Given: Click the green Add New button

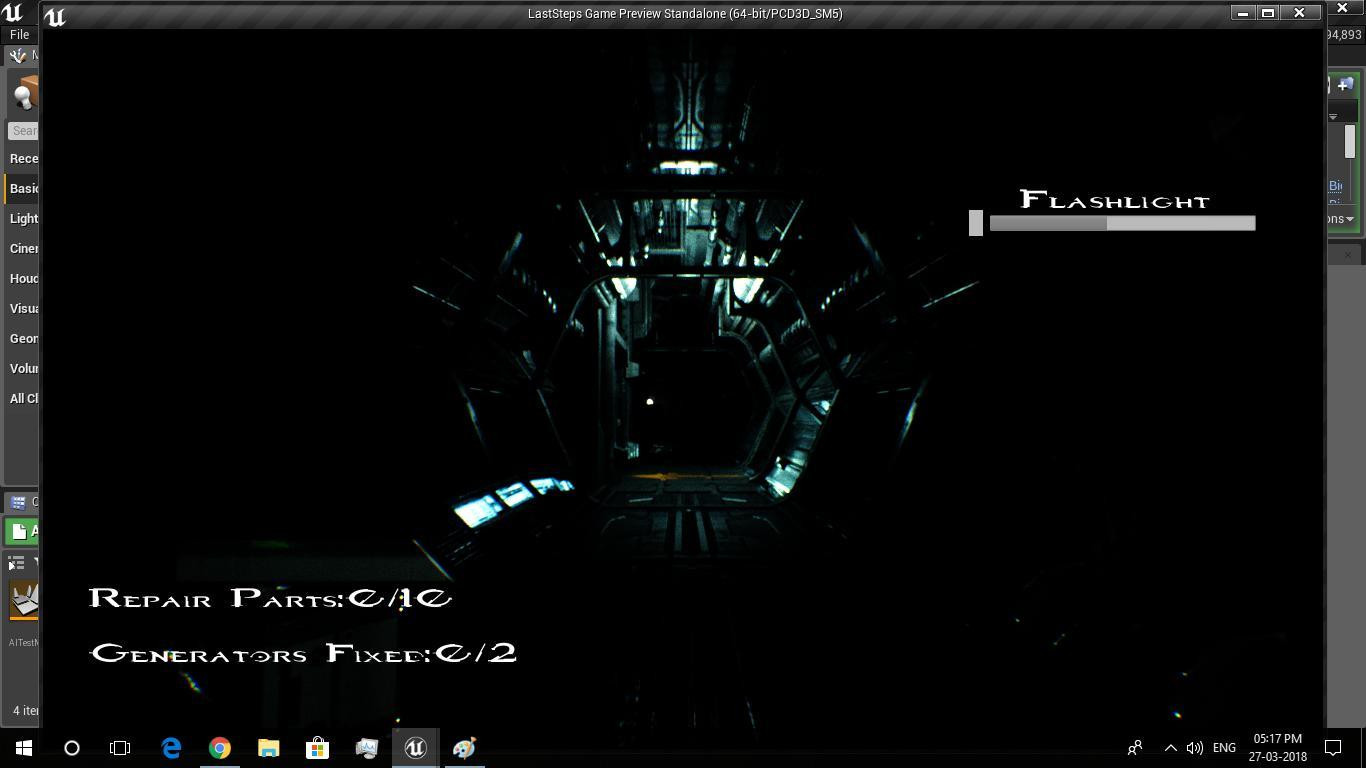Looking at the screenshot, I should (x=22, y=531).
